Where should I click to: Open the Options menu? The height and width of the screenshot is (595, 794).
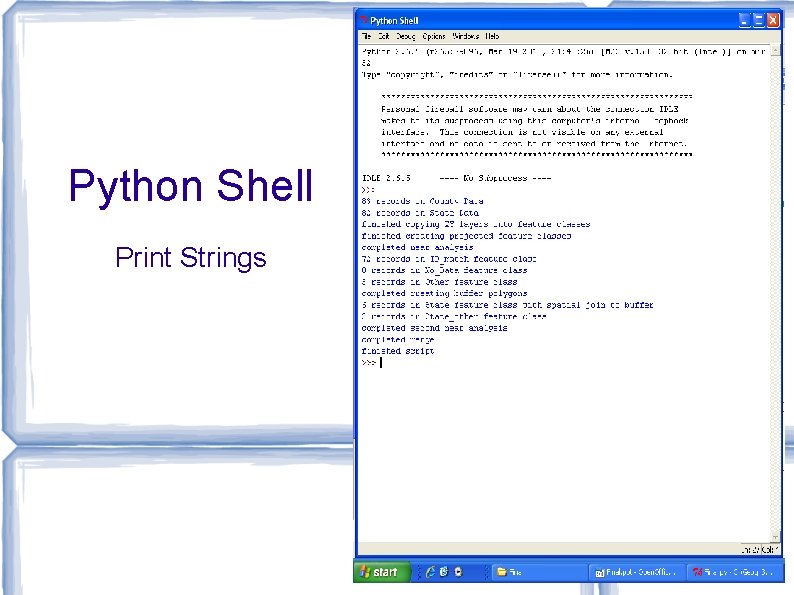(434, 36)
